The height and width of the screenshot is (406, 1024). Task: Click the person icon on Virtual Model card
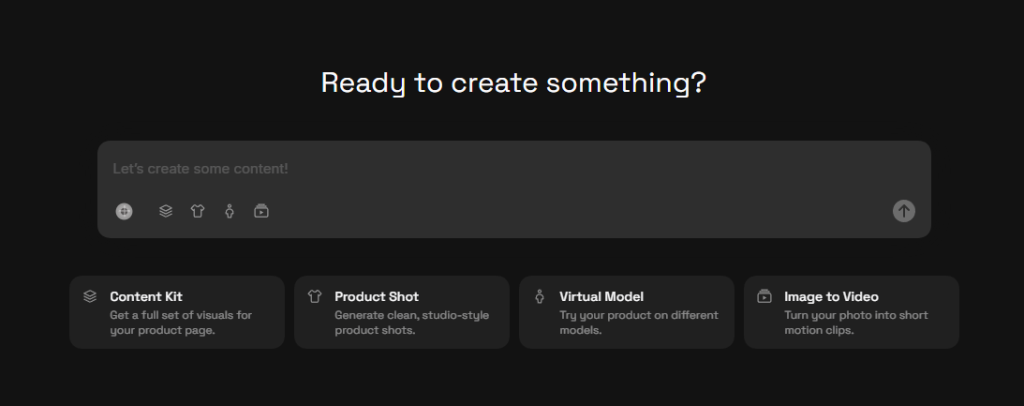(x=540, y=296)
